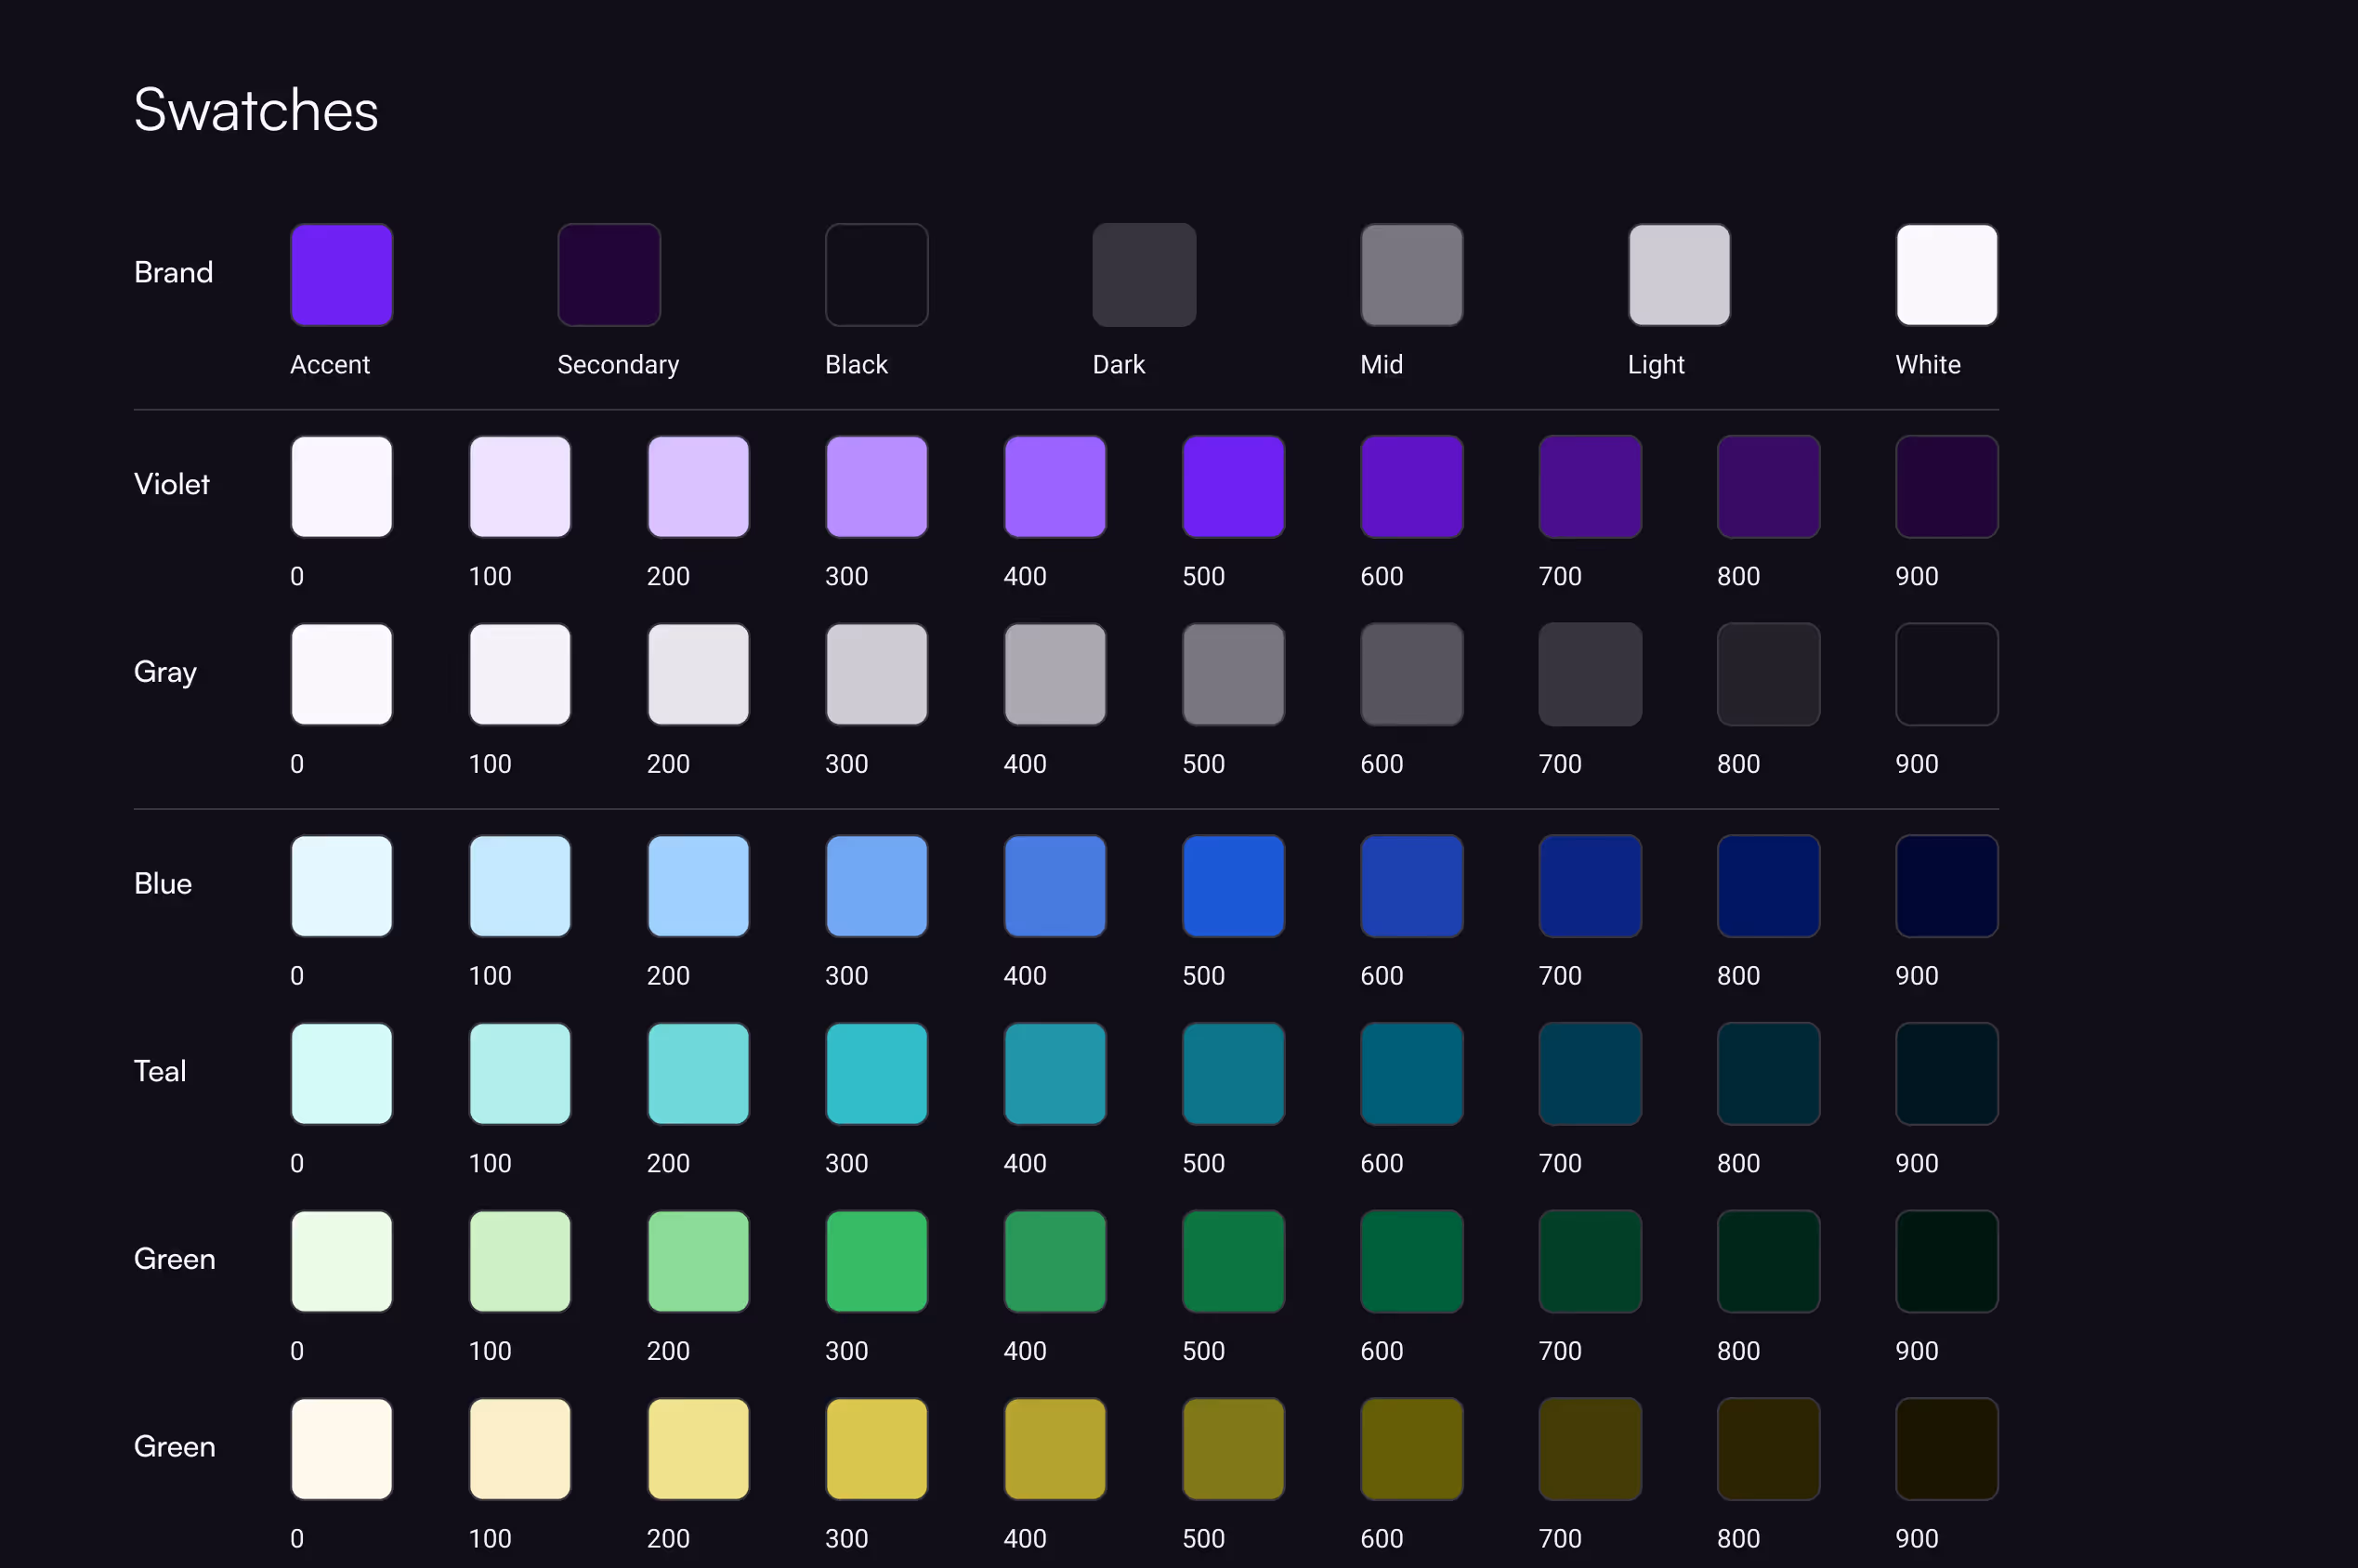Select the Brand White swatch

pos(1946,274)
